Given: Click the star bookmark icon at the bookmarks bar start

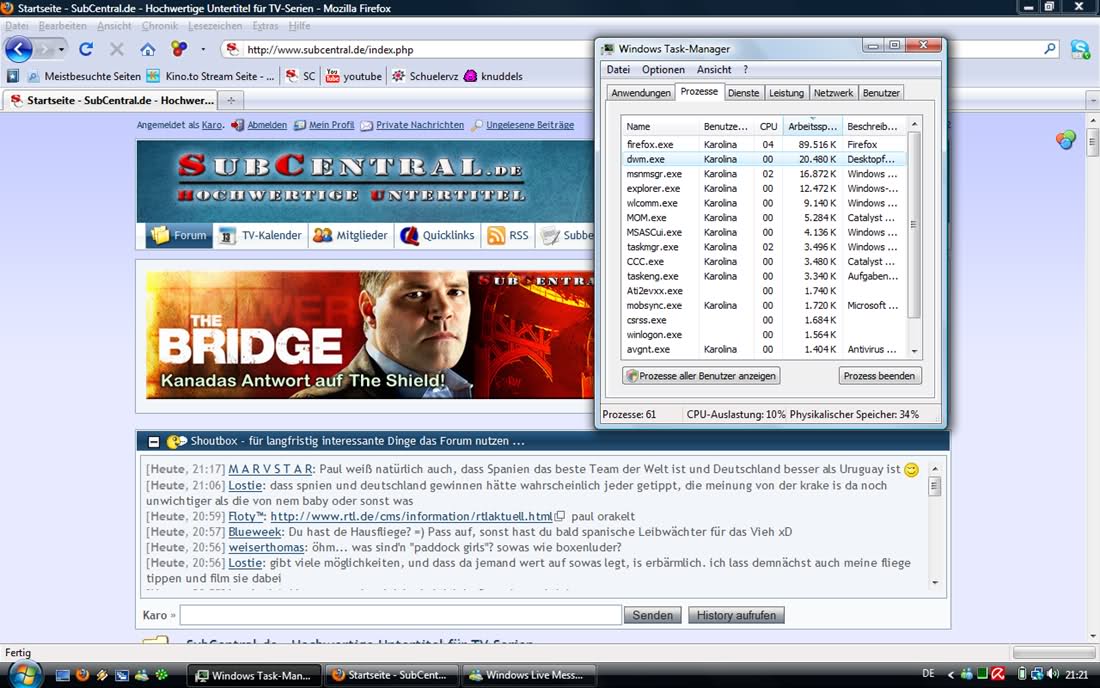Looking at the screenshot, I should tap(13, 76).
